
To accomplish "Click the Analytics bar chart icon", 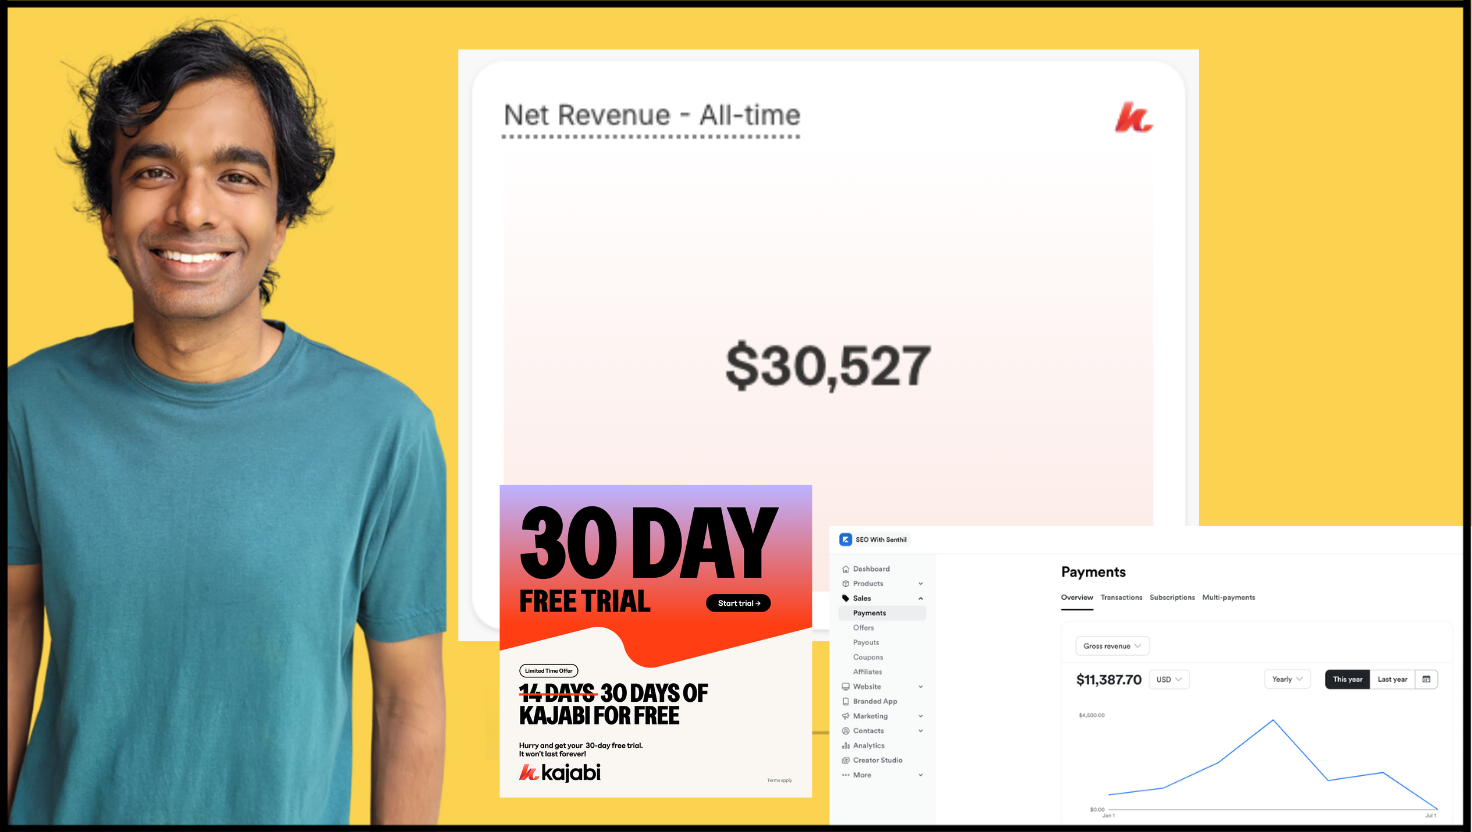I will pos(846,746).
